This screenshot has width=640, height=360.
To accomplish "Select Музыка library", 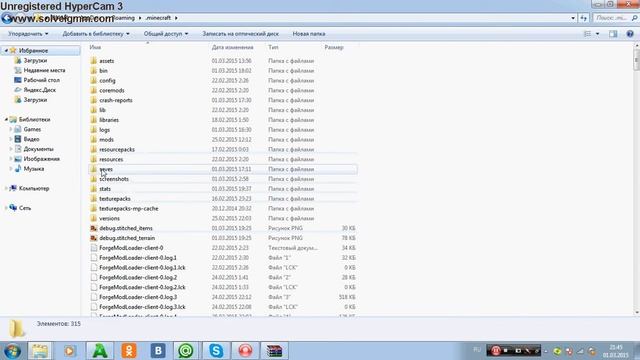I will pyautogui.click(x=33, y=169).
